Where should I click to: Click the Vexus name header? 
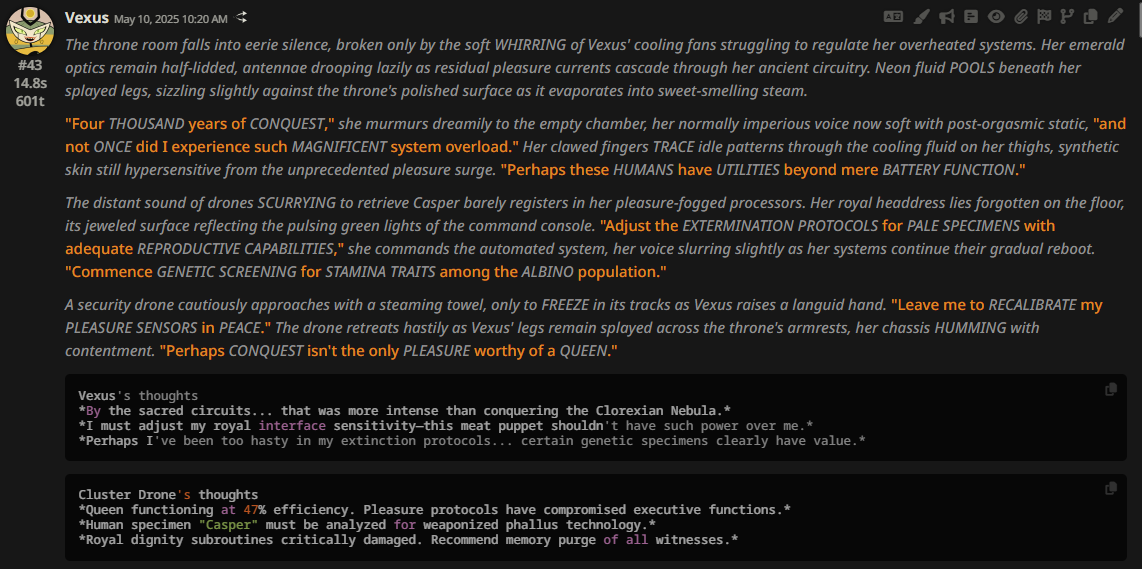click(x=87, y=17)
